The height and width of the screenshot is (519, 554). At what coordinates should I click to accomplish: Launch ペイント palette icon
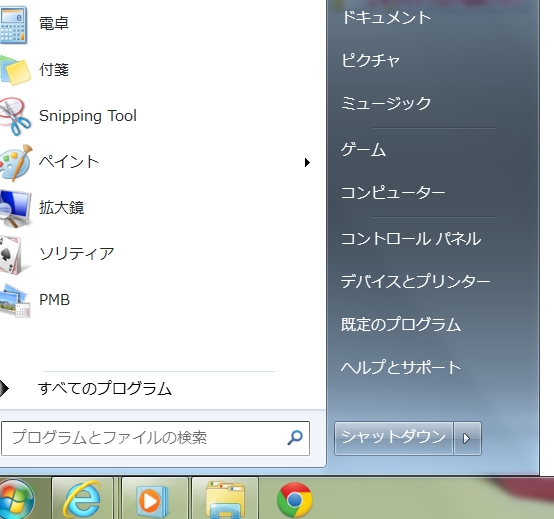coord(16,163)
